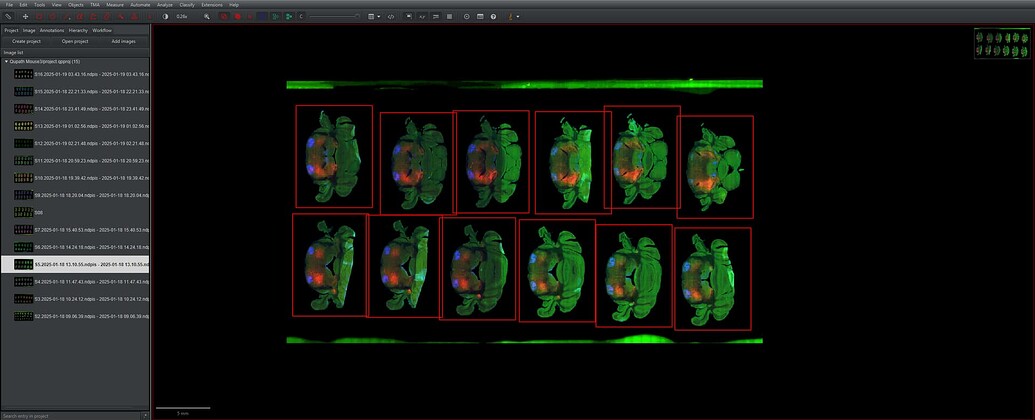Viewport: 1035px width, 420px height.
Task: Open the script editor icon
Action: click(x=390, y=16)
